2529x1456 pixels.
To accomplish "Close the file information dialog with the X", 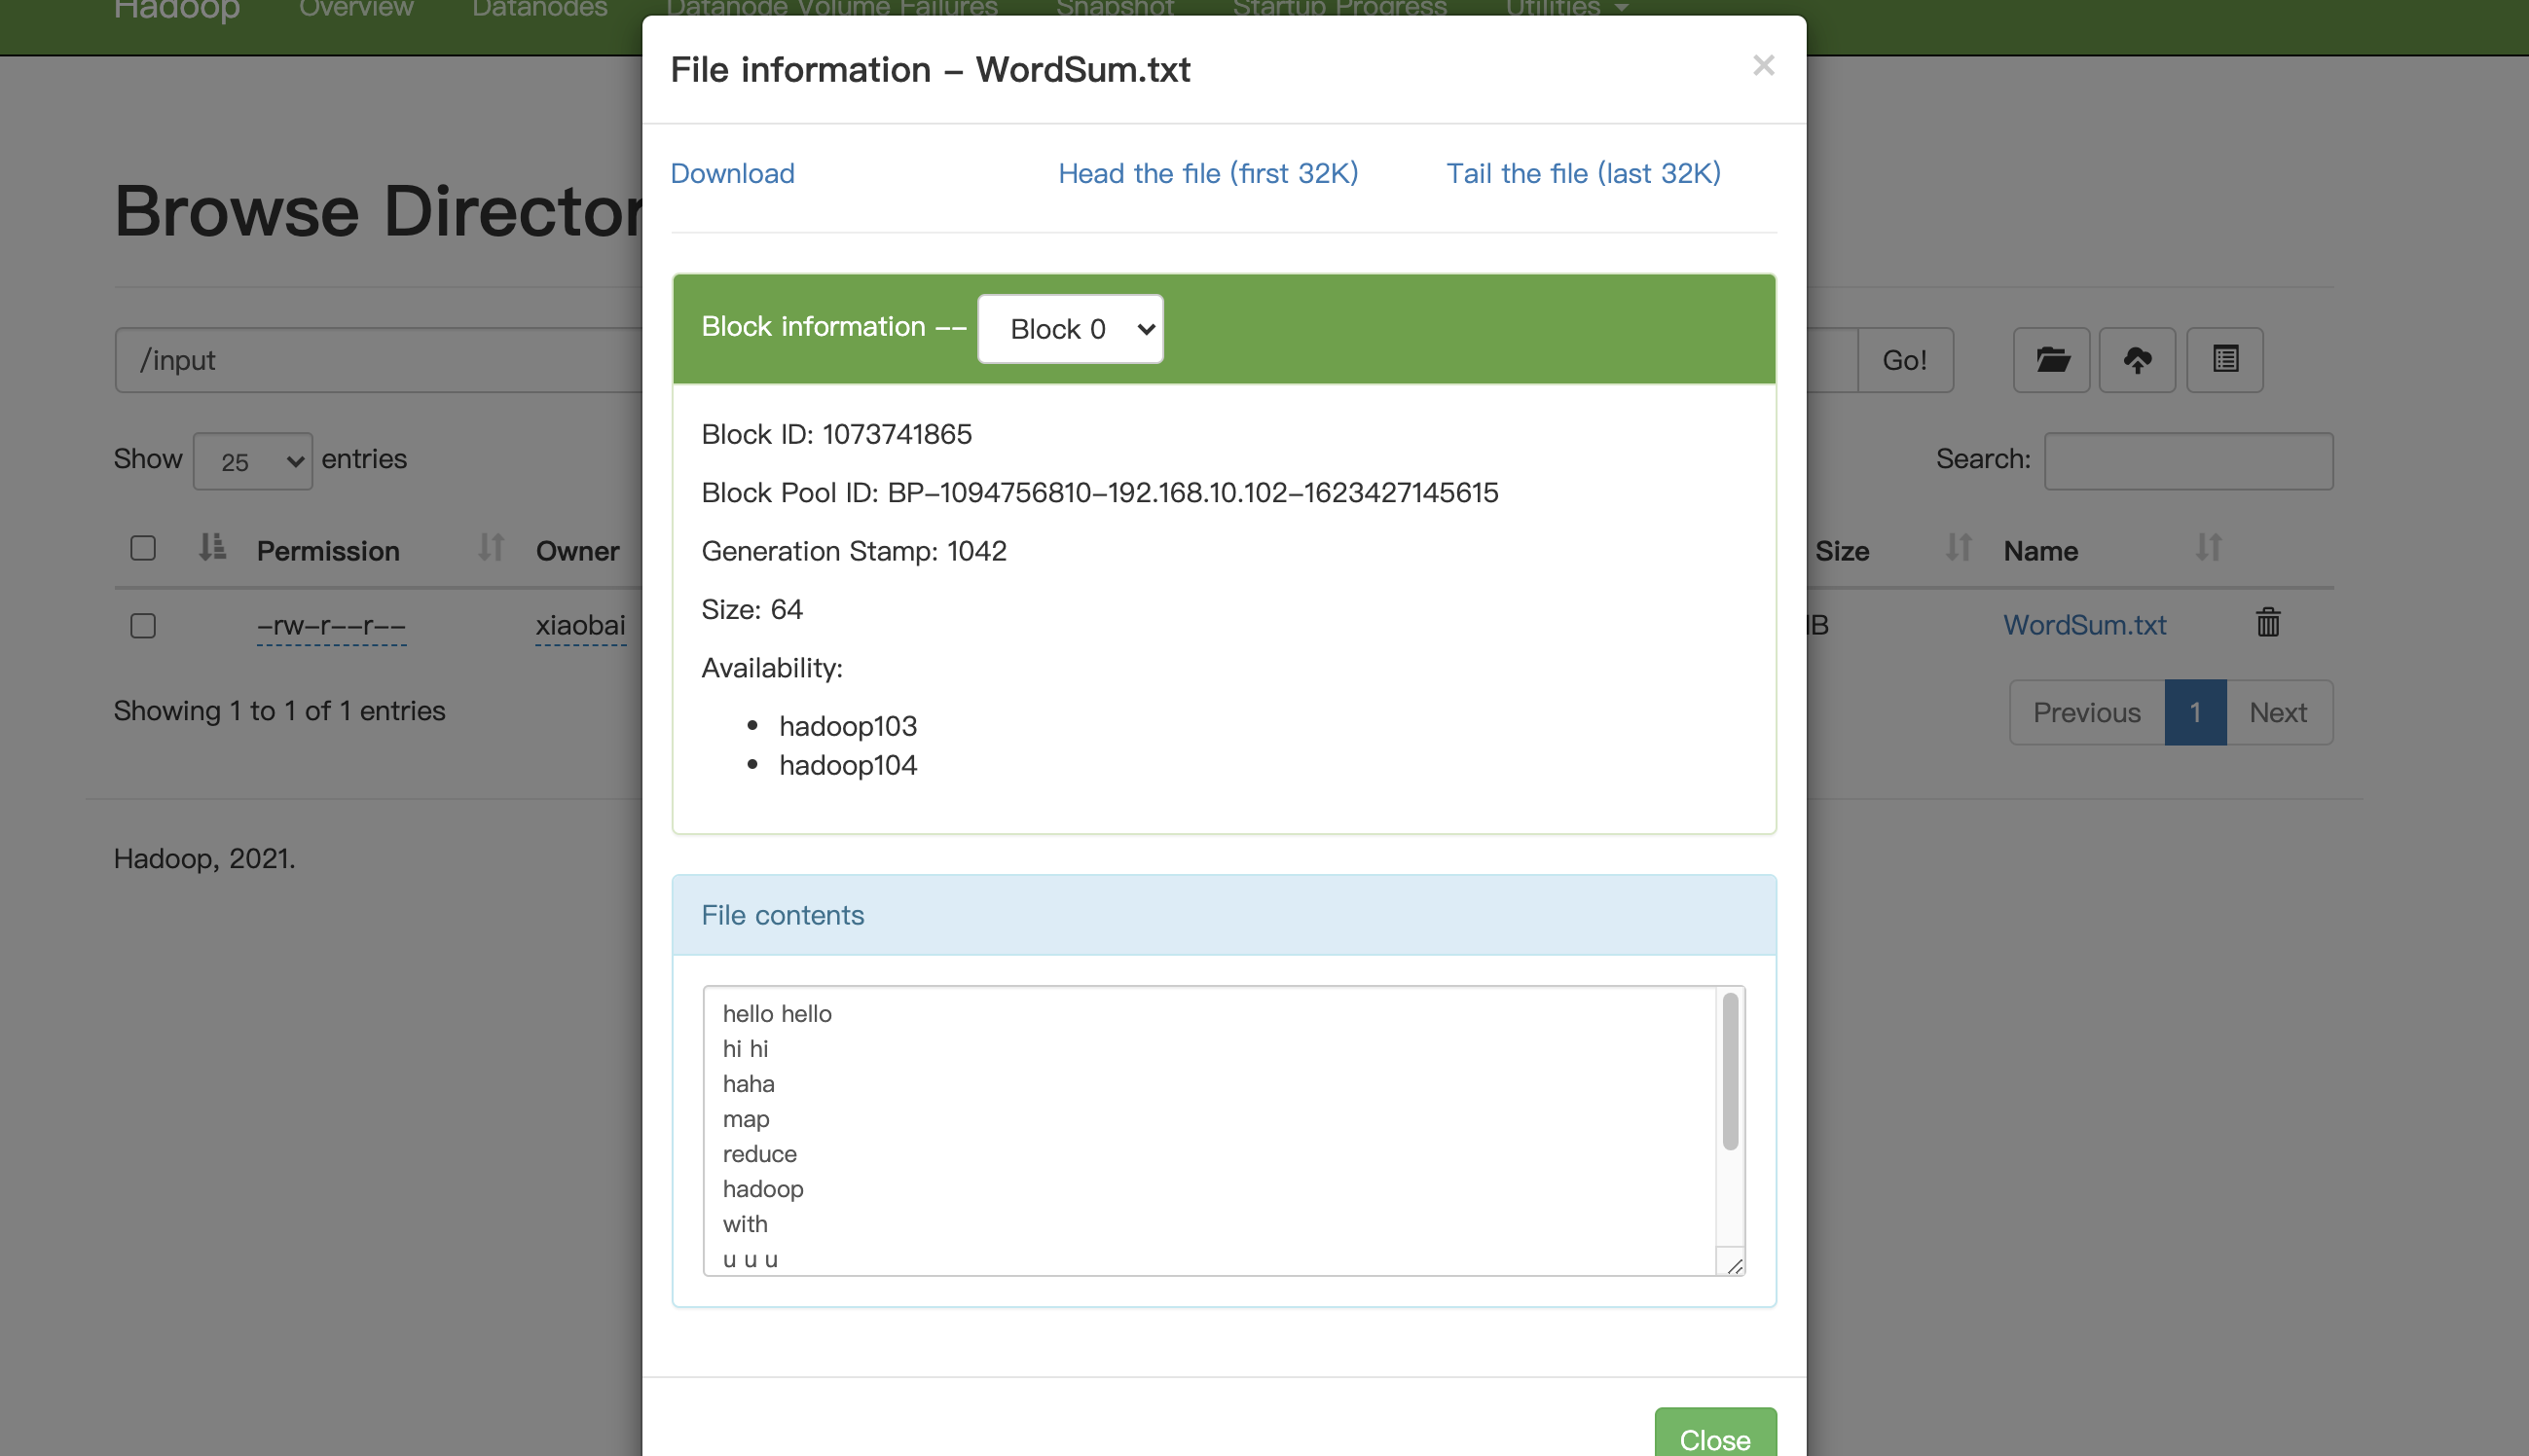I will coord(1763,66).
